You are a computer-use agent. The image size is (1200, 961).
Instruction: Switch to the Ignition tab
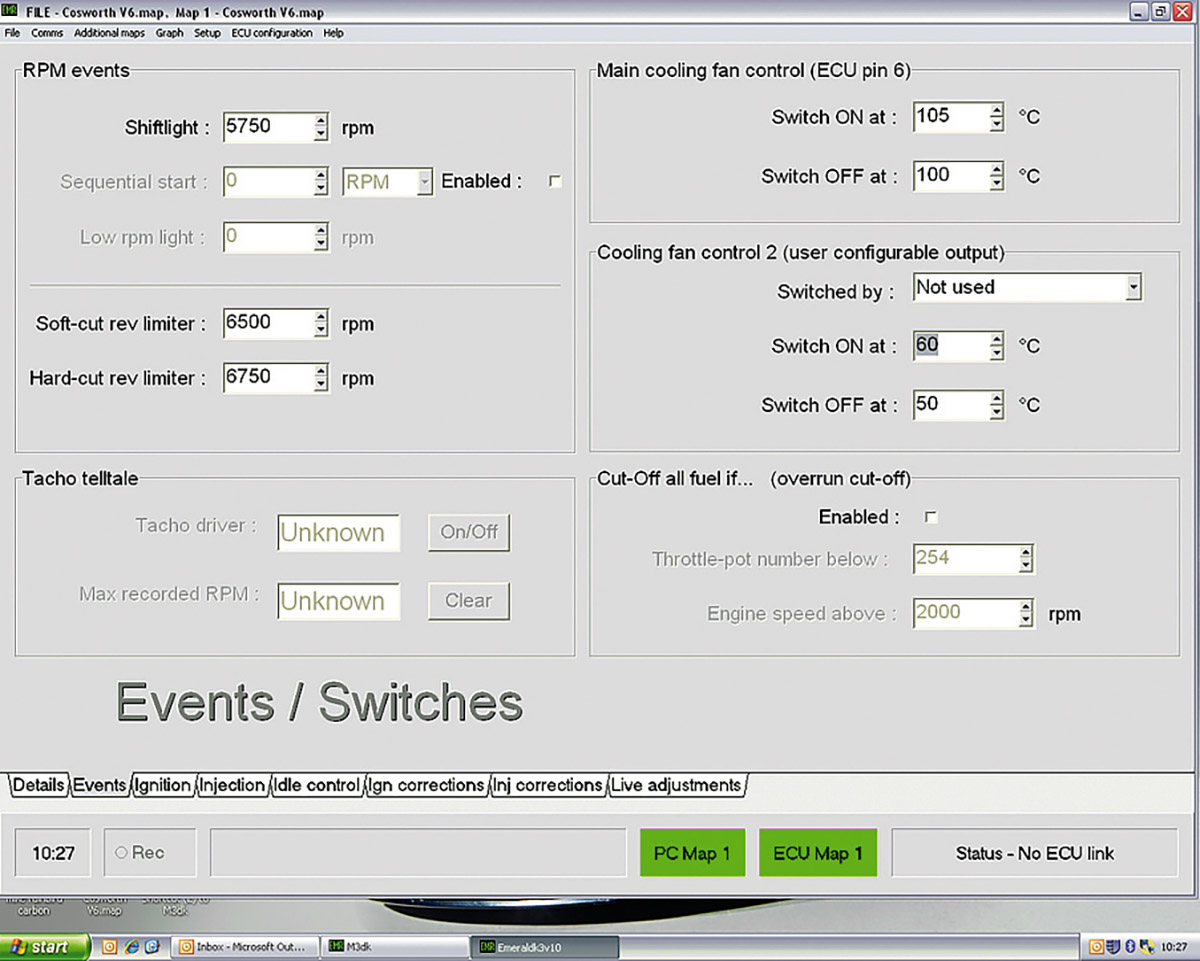[163, 785]
